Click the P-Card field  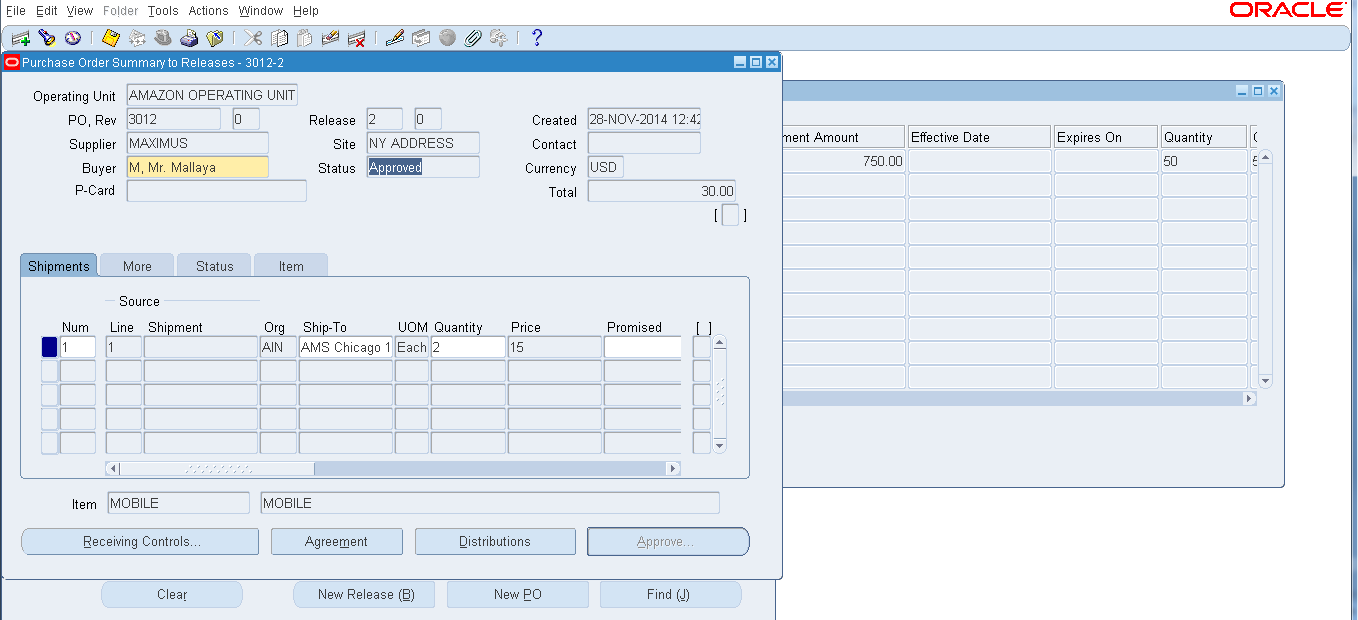click(217, 191)
